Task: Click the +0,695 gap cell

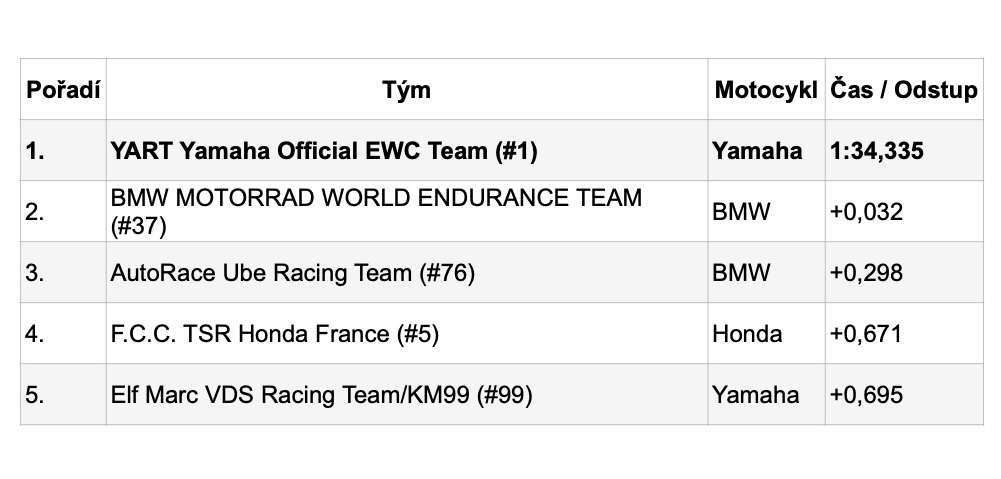Action: click(x=904, y=394)
